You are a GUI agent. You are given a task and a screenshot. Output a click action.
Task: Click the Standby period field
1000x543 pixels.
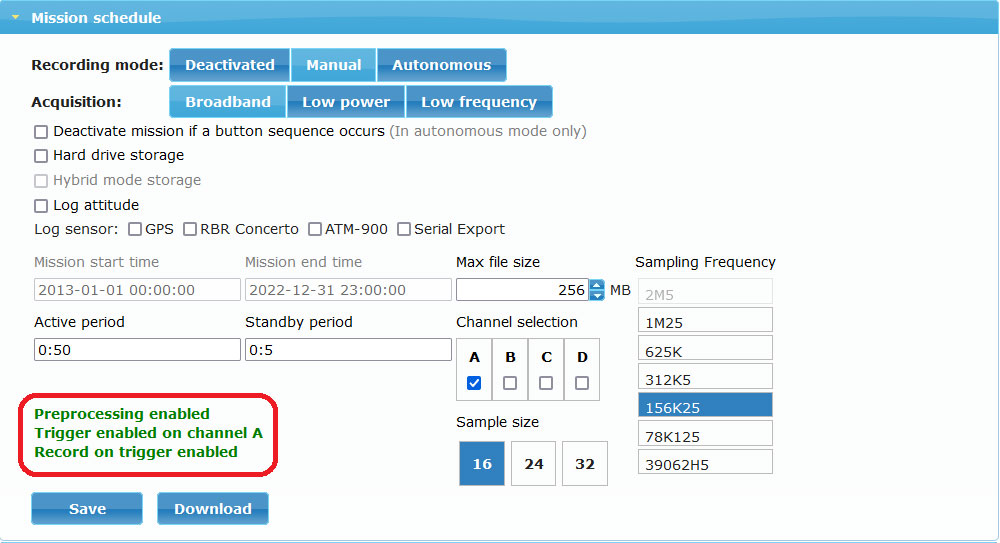[x=348, y=350]
